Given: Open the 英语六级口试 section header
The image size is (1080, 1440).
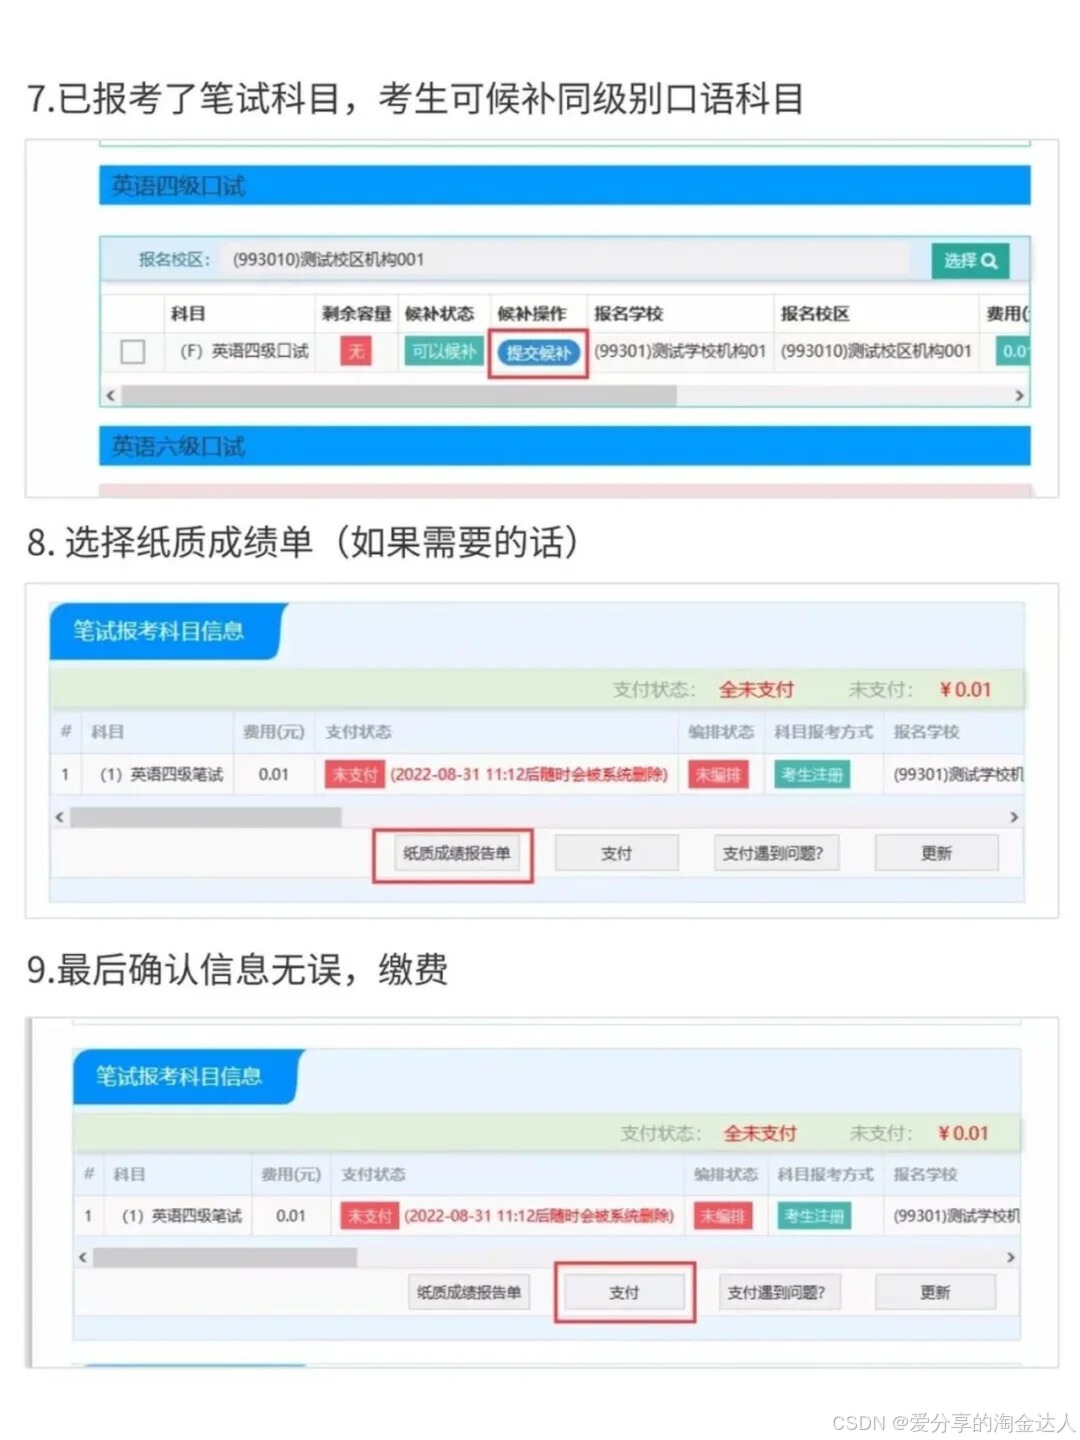Looking at the screenshot, I should [x=565, y=446].
